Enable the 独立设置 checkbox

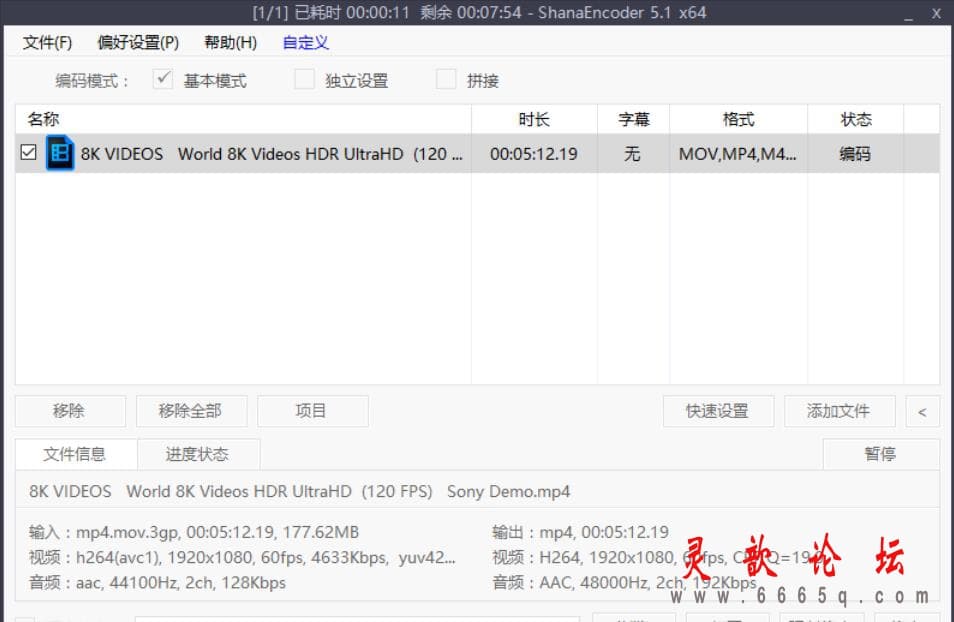point(304,79)
